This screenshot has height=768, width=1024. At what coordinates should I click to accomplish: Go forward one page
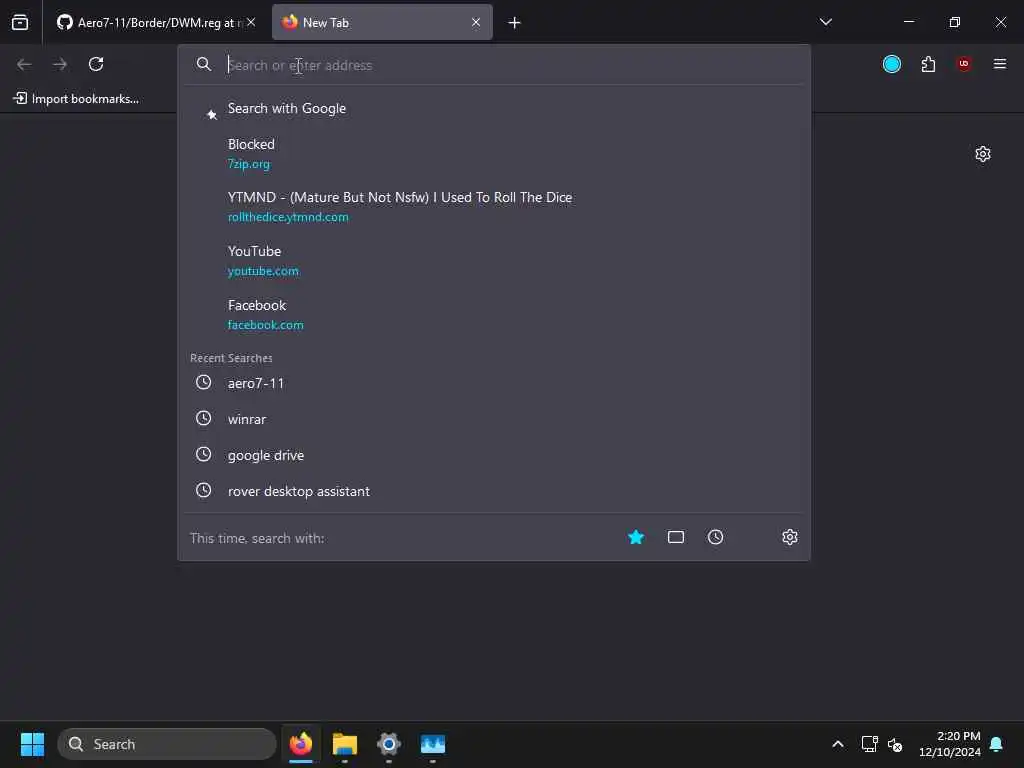(60, 64)
